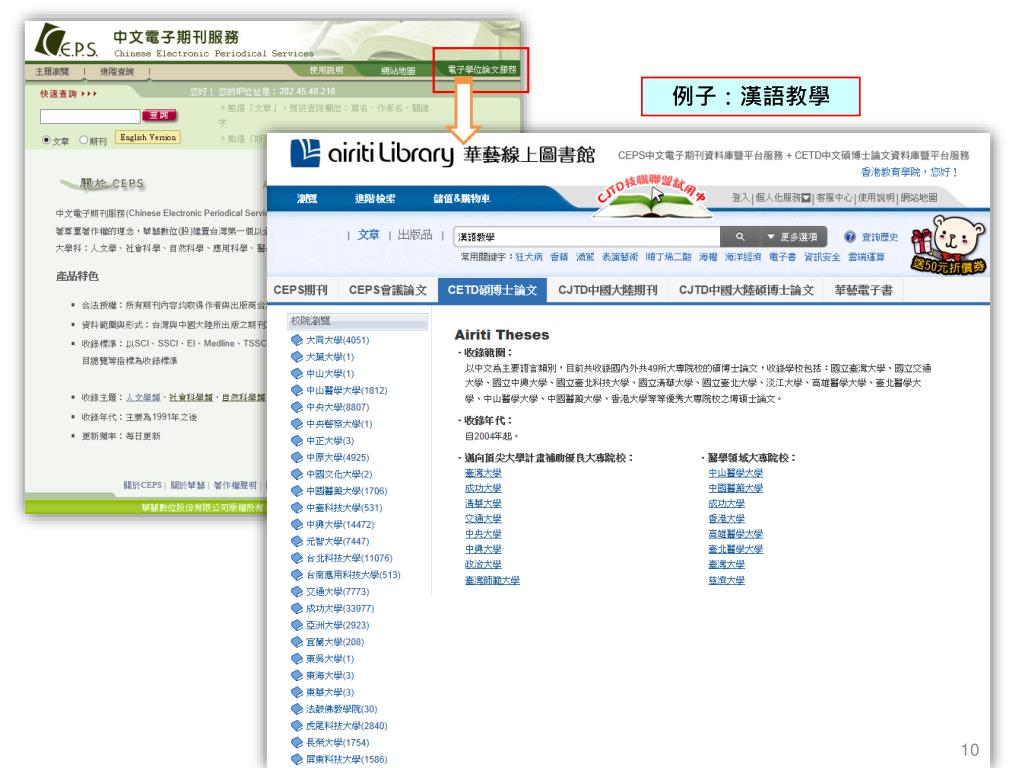Click the book icon beside 中央大學(8807)
1024x768 pixels.
[x=296, y=407]
